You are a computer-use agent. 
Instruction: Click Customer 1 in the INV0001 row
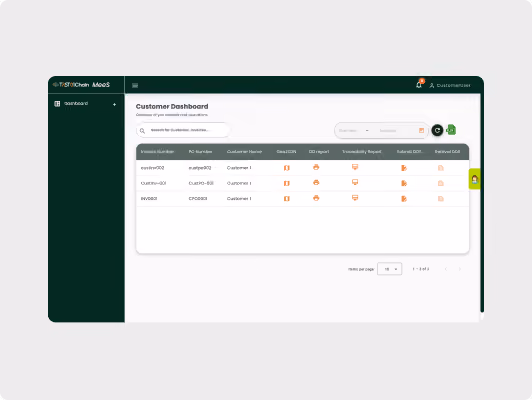239,198
